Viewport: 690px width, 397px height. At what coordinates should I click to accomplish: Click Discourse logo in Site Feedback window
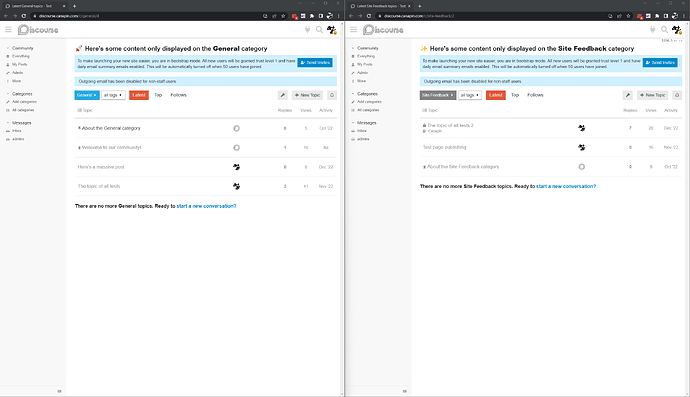[383, 29]
